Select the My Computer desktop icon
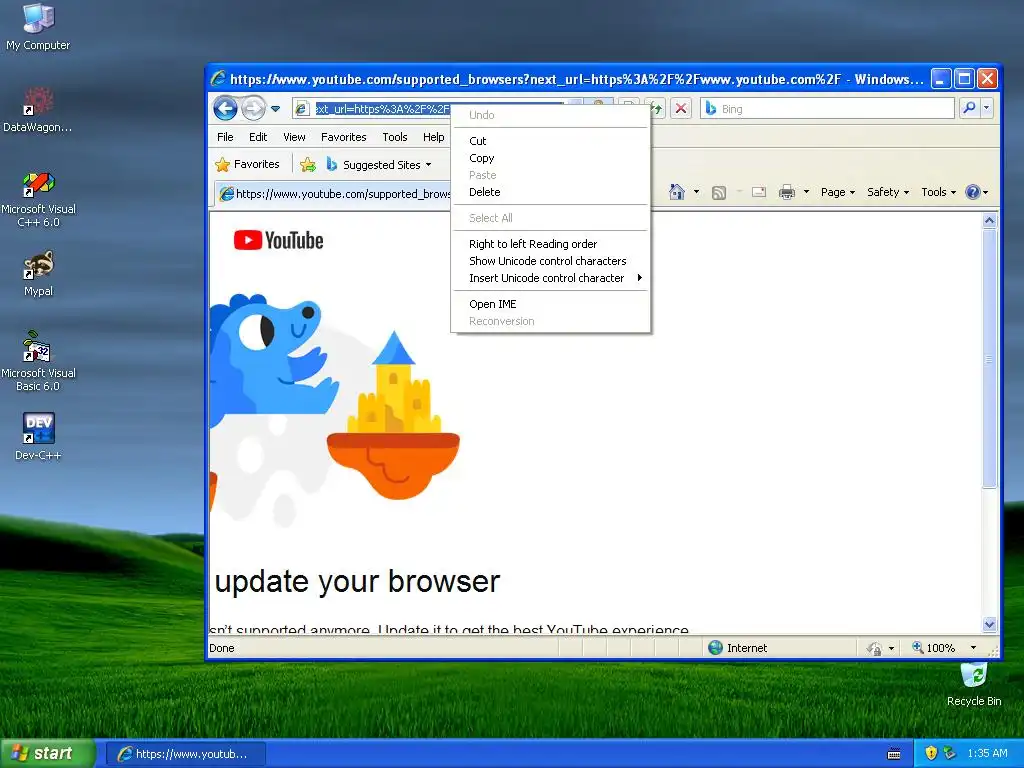Screen dimensions: 1024x768 point(38,27)
